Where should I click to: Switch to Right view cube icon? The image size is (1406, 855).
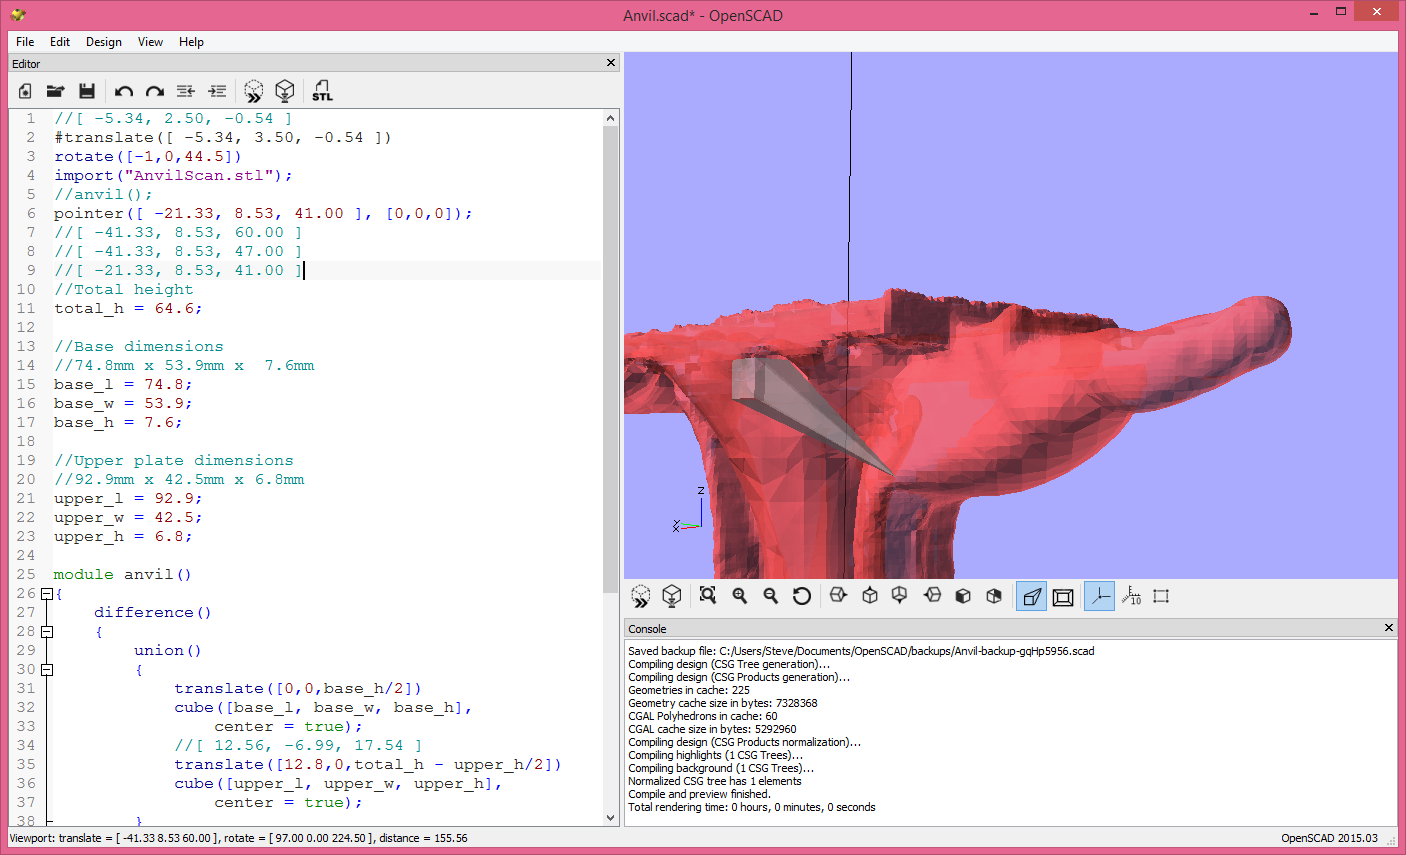pyautogui.click(x=838, y=596)
